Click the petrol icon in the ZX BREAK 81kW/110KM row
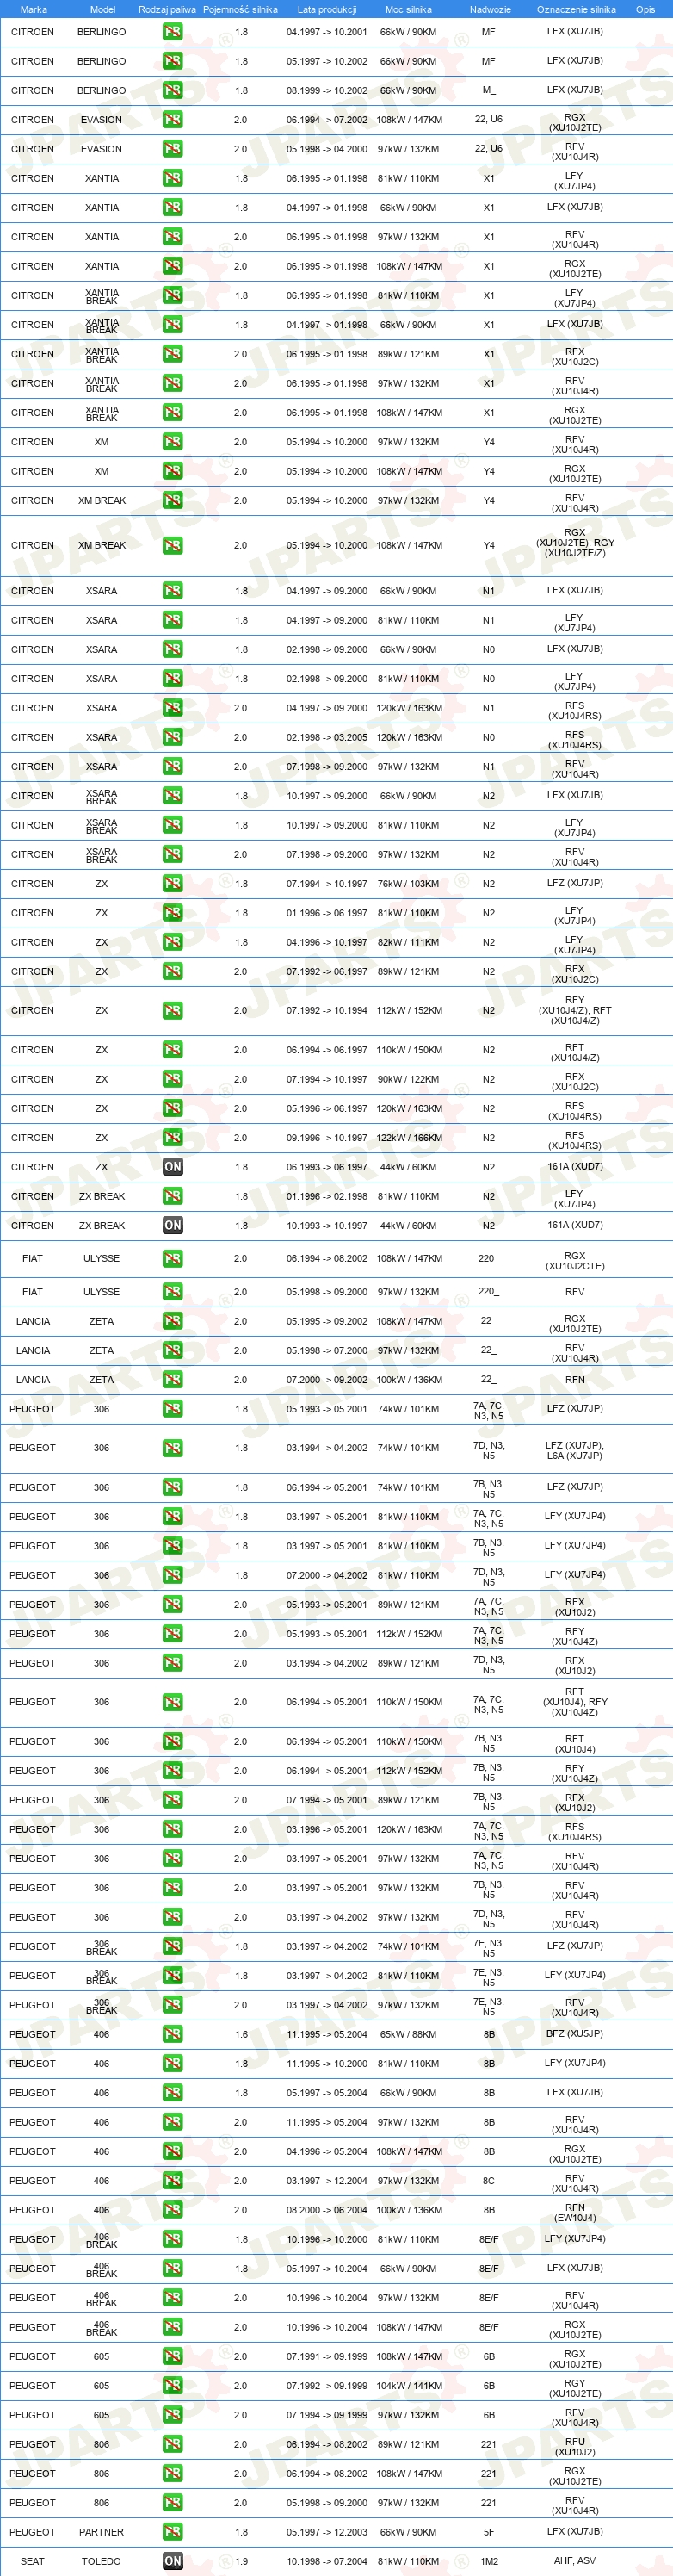 [x=173, y=1196]
